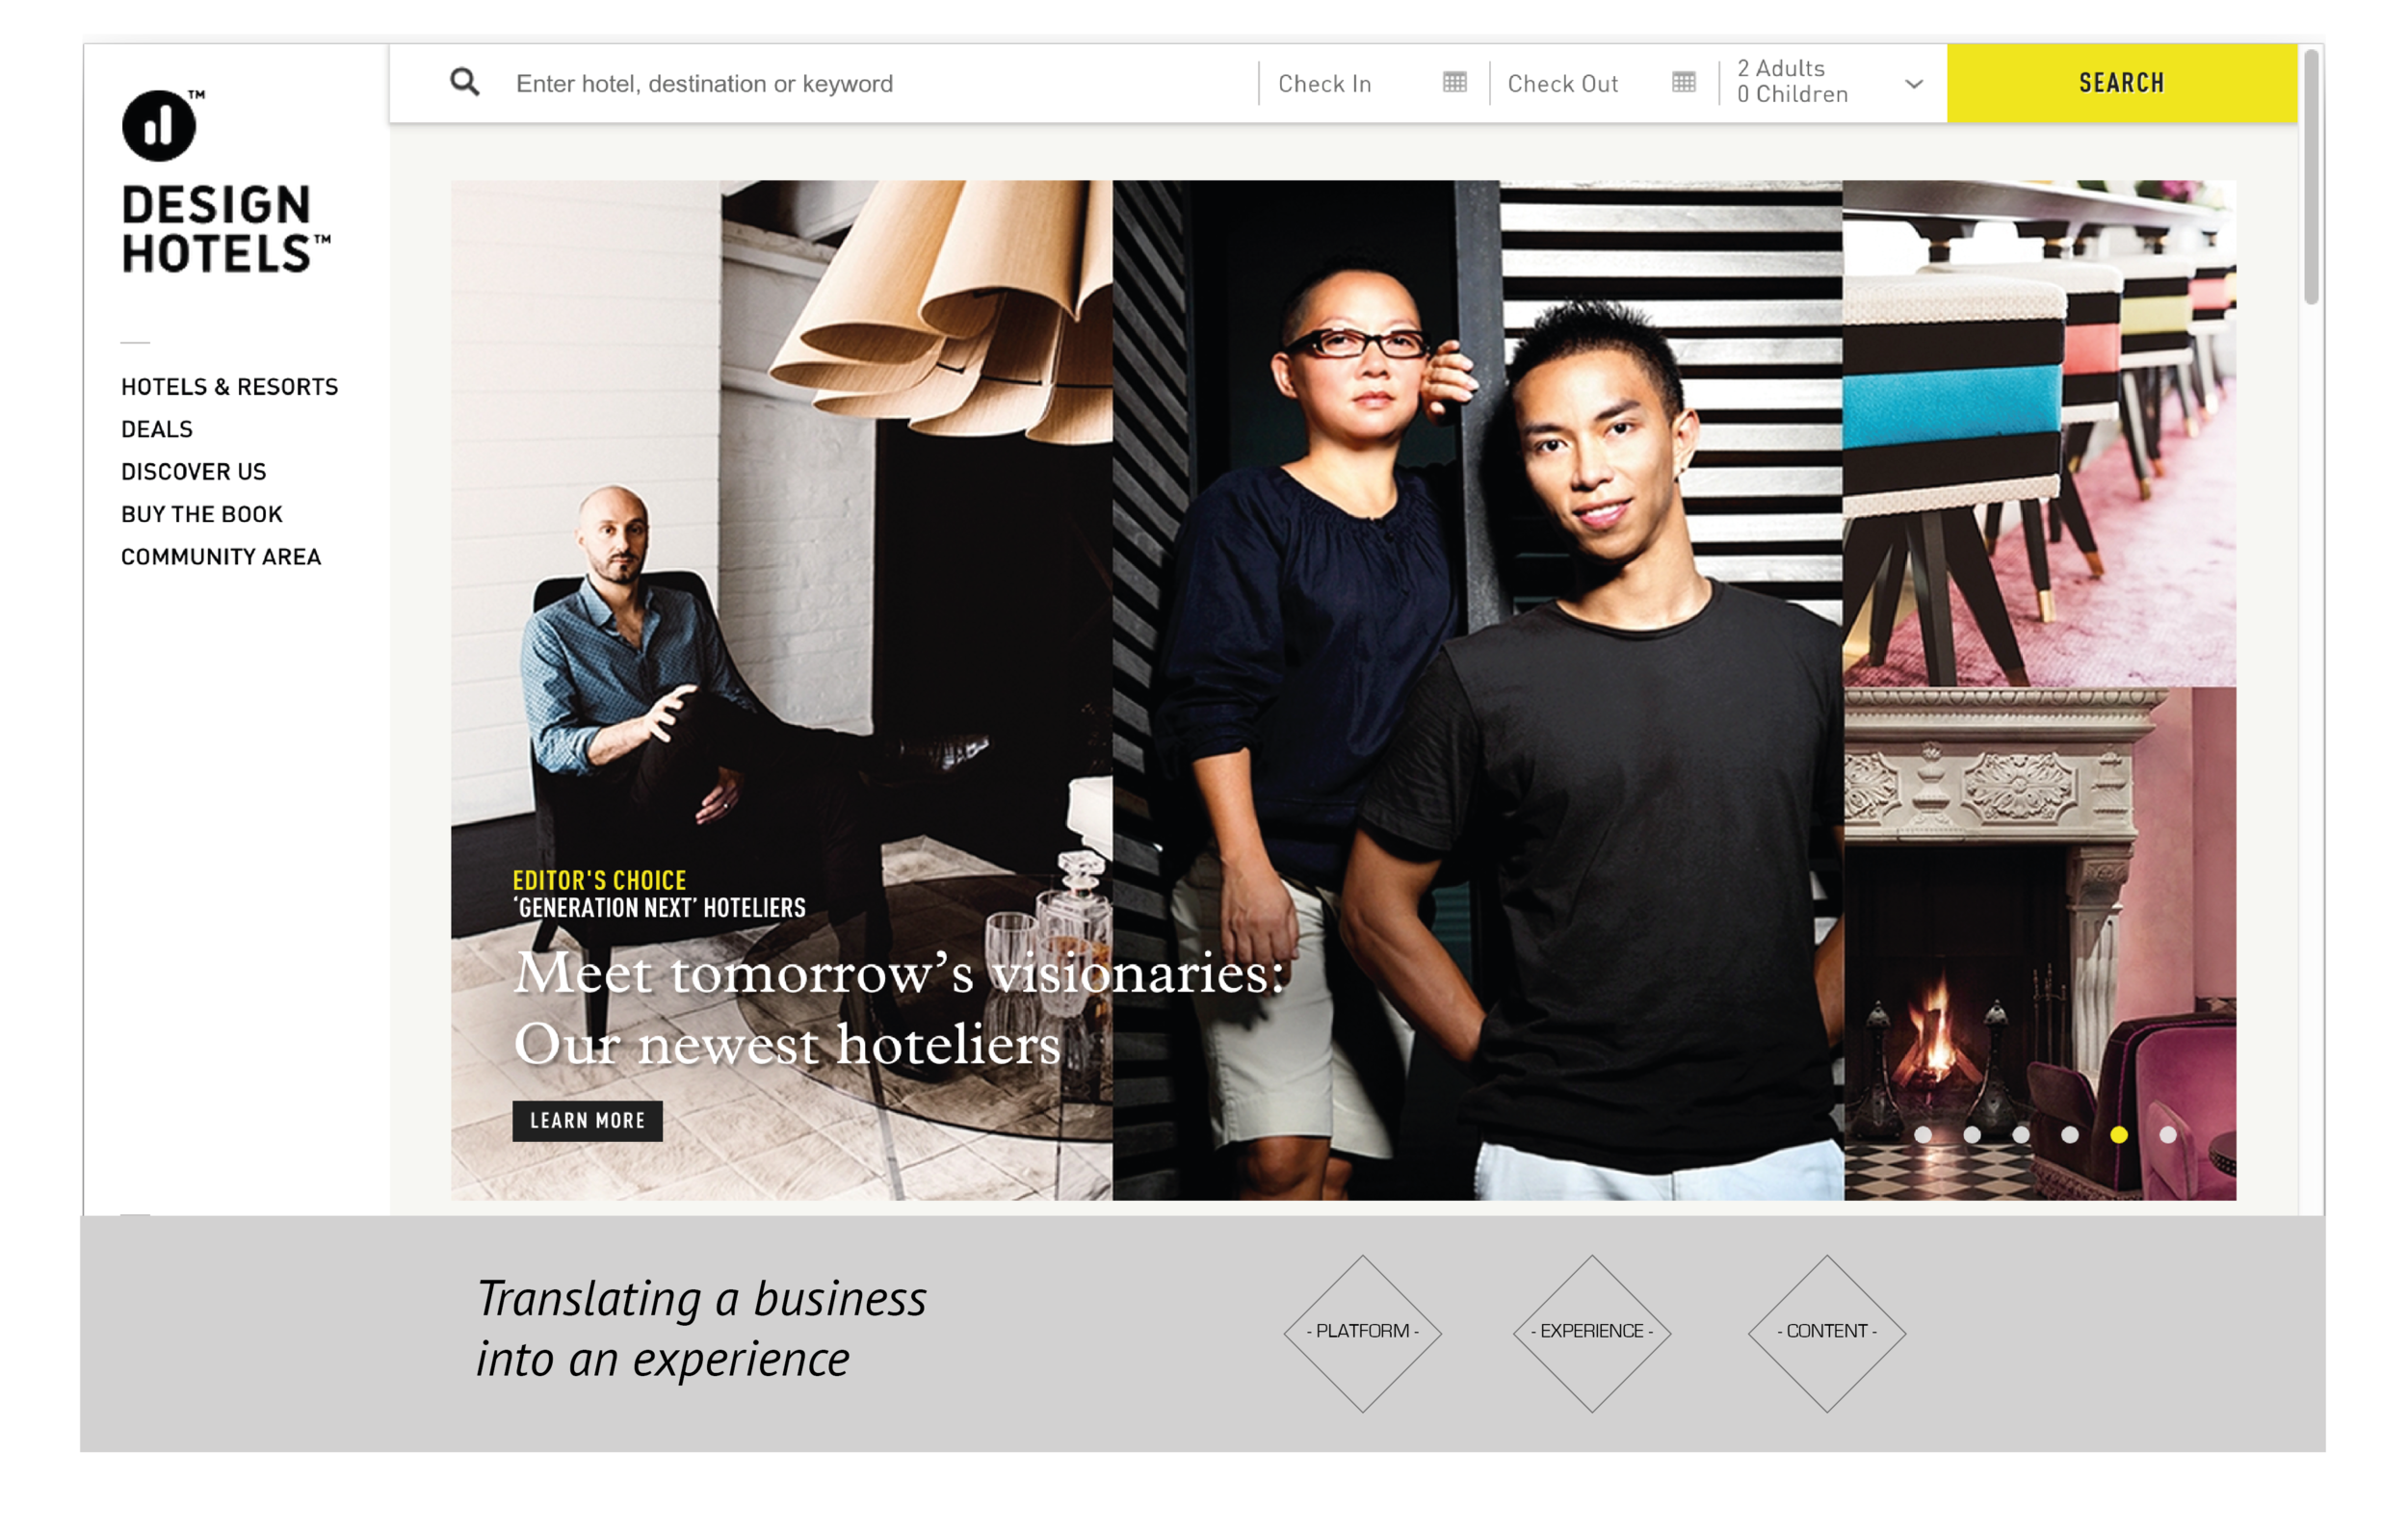Open the Check Out calendar icon
This screenshot has width=2408, height=1531.
pyautogui.click(x=1684, y=83)
